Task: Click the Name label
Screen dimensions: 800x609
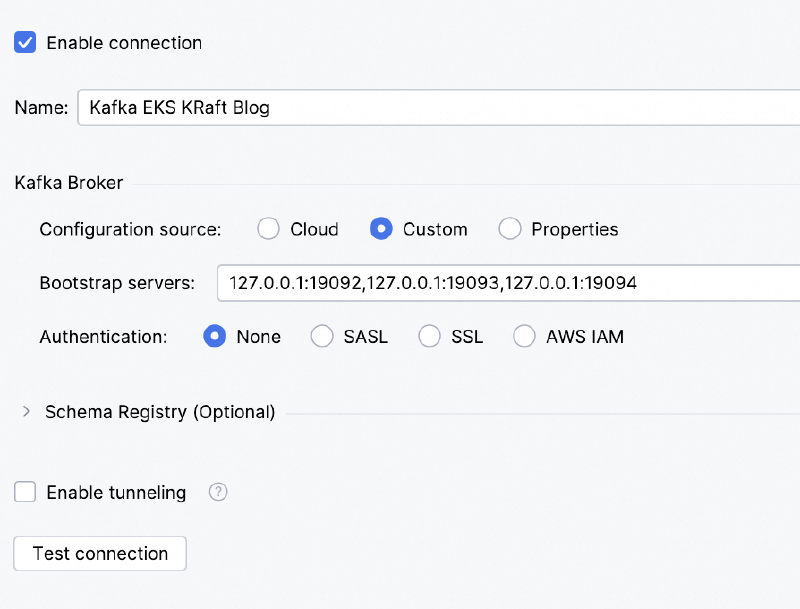Action: [40, 108]
